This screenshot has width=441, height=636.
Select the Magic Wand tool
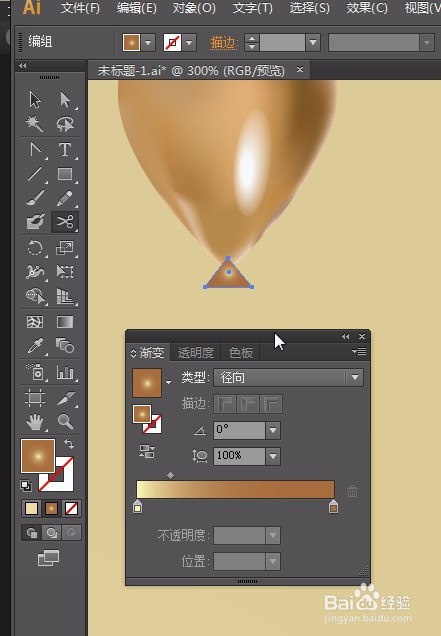[x=35, y=124]
